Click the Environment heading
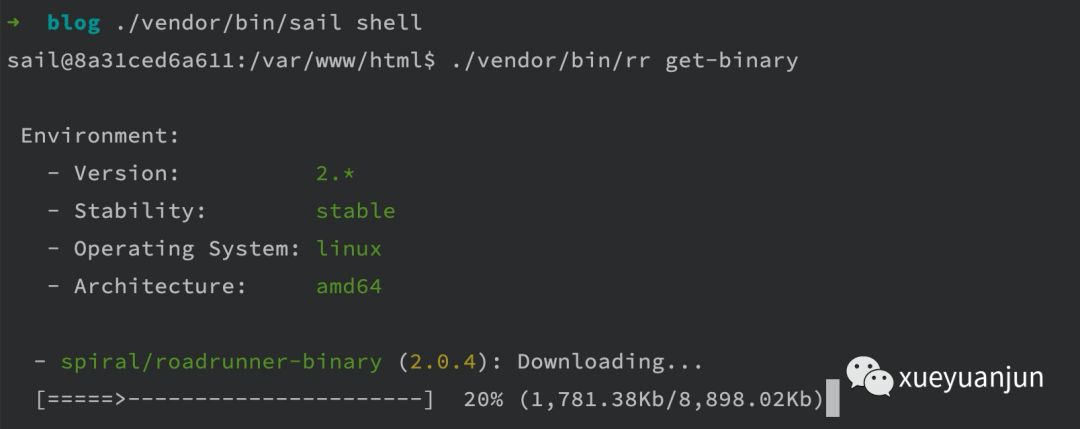1080x429 pixels. click(100, 135)
